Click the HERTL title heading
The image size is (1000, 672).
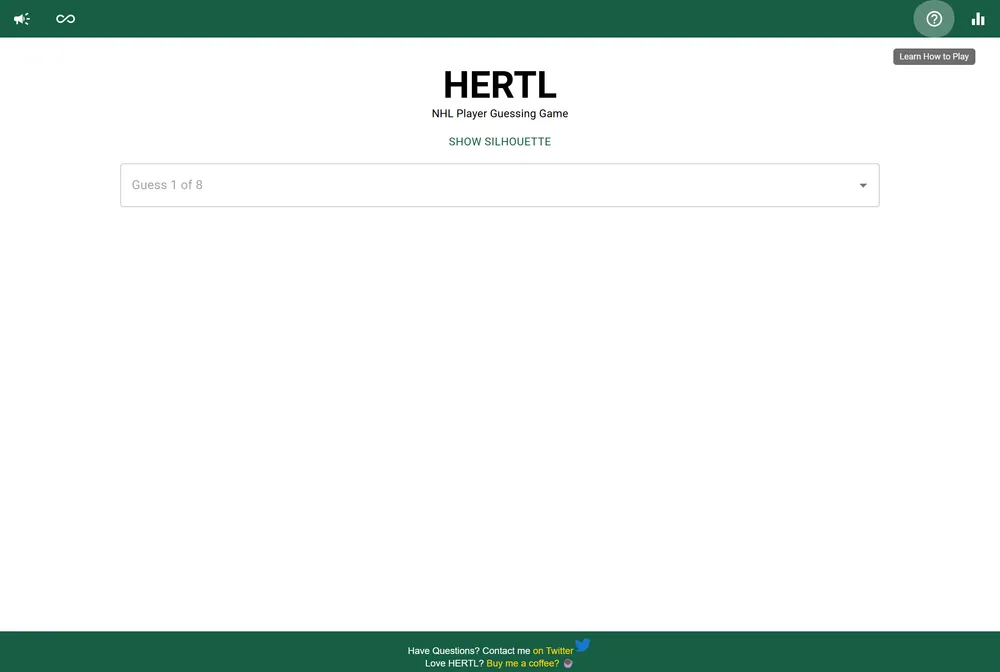point(499,85)
